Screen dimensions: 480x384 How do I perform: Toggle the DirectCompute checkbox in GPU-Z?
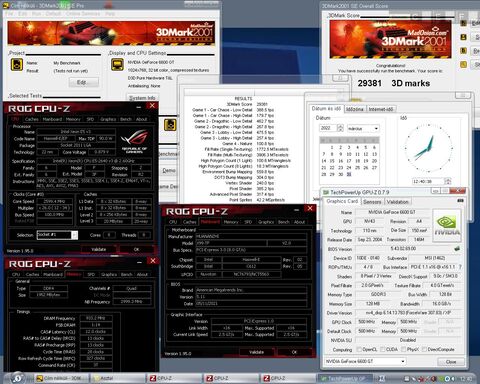coord(424,349)
